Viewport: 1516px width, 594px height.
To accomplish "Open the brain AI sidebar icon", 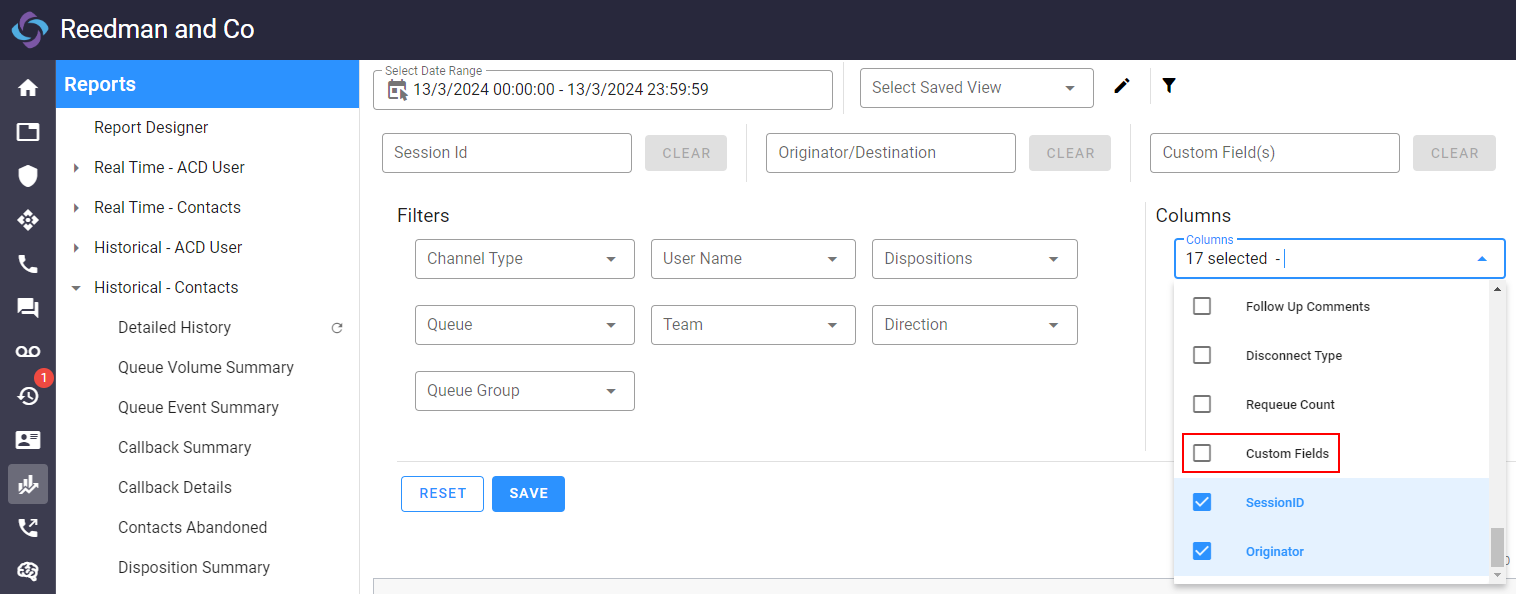I will tap(28, 571).
